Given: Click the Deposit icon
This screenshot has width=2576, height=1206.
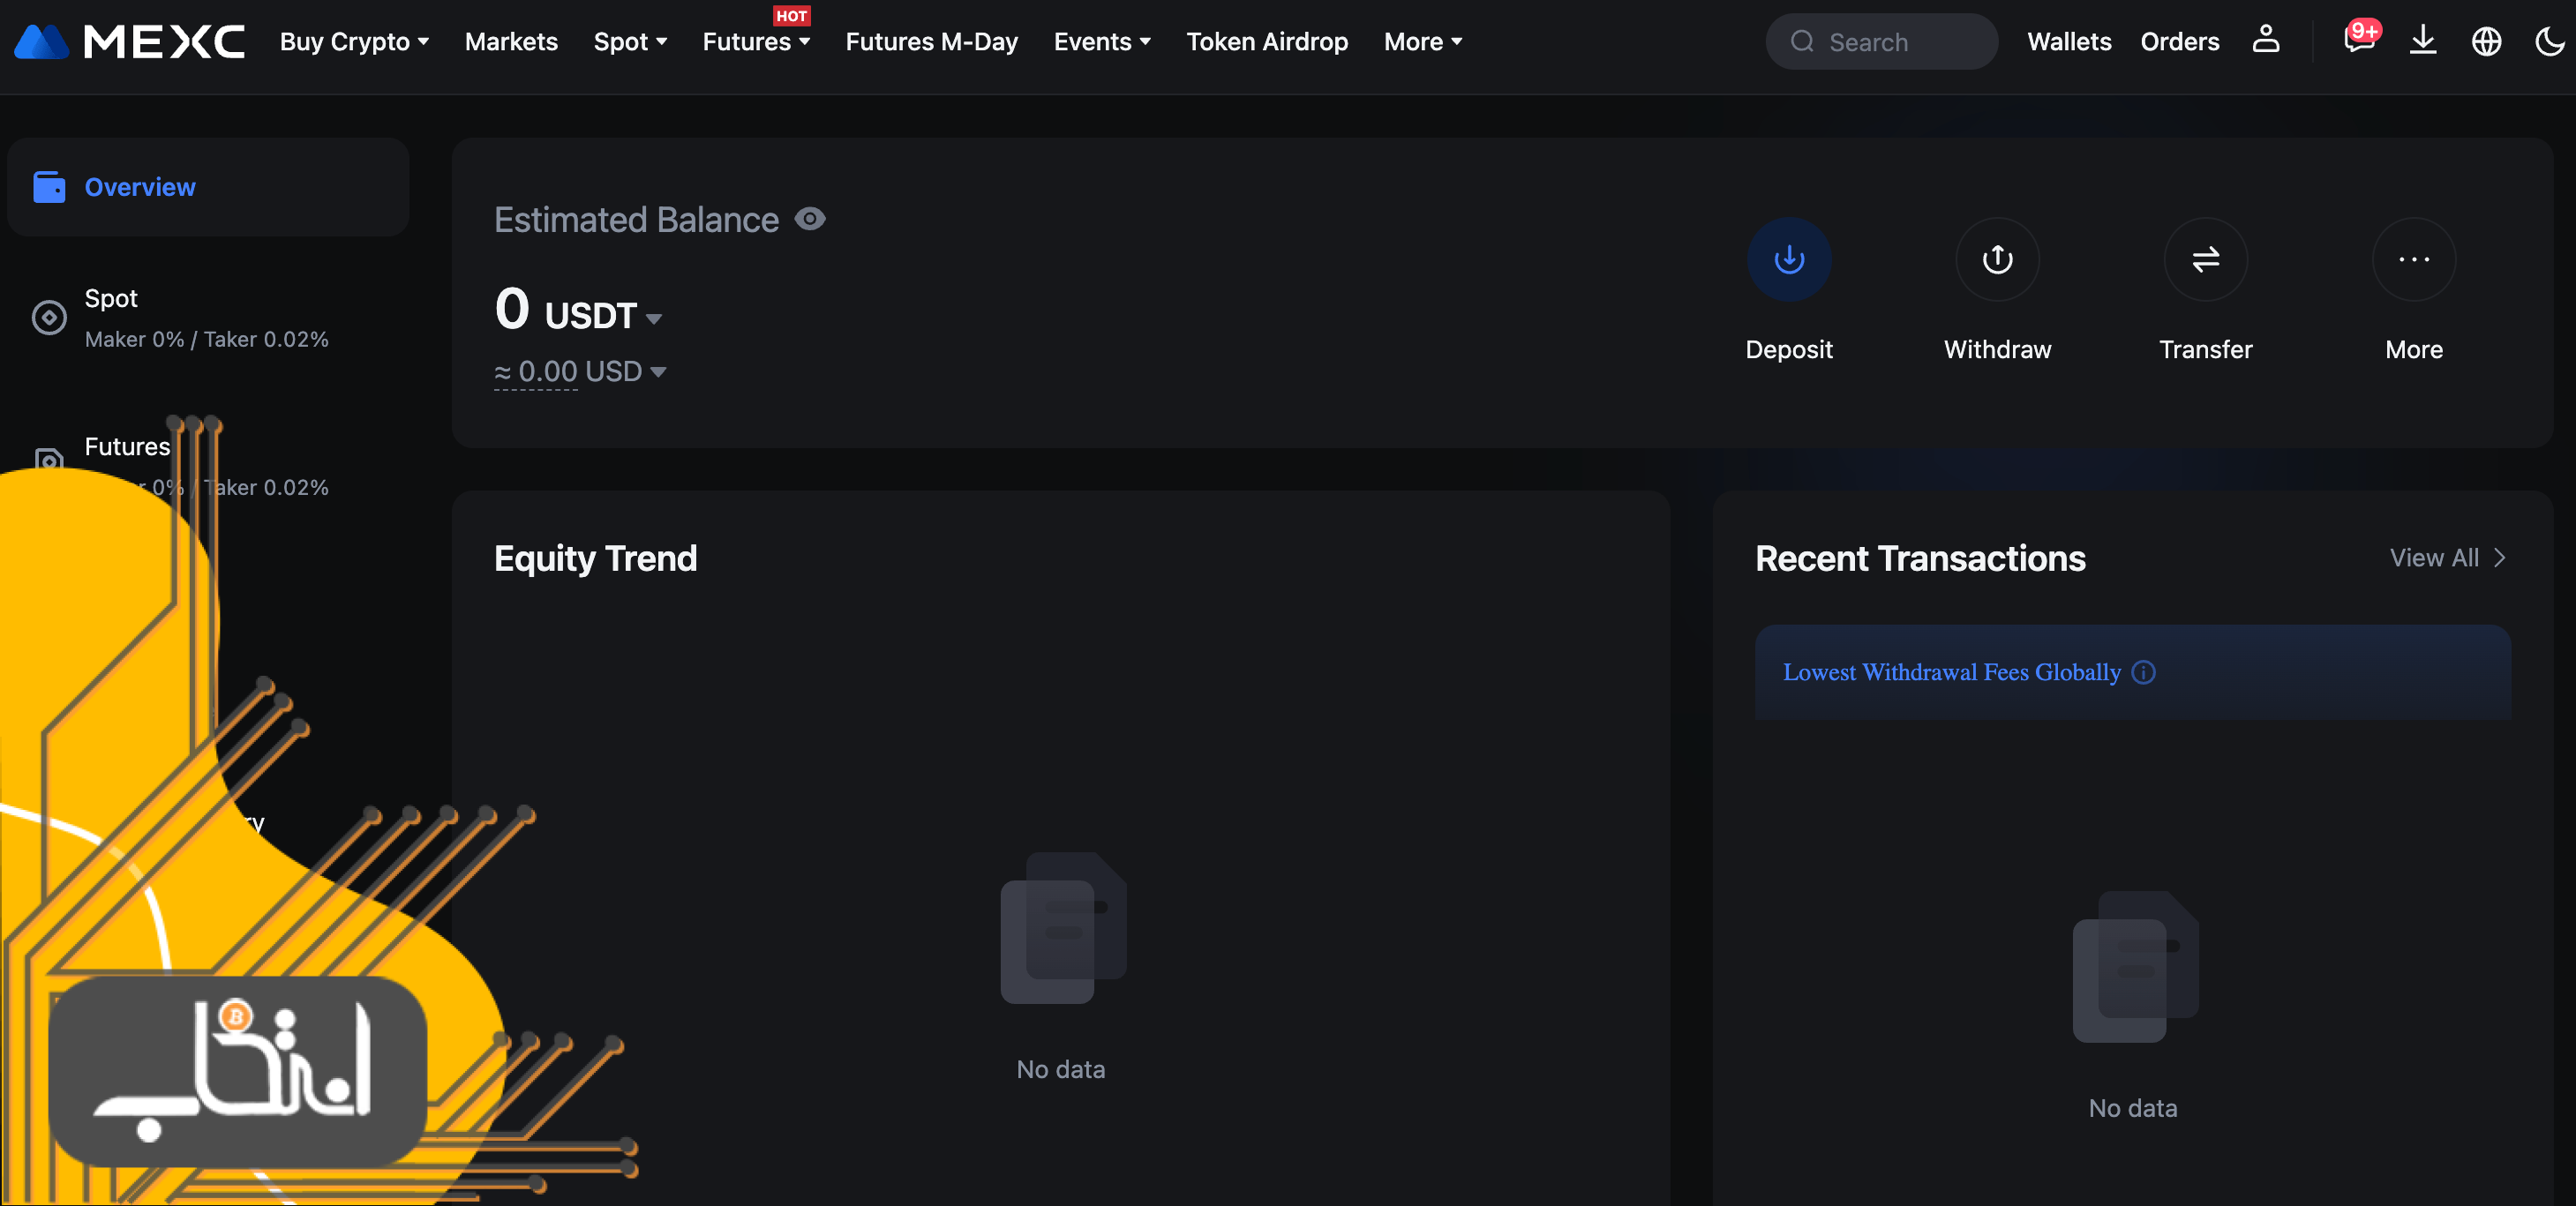Looking at the screenshot, I should click(1789, 258).
